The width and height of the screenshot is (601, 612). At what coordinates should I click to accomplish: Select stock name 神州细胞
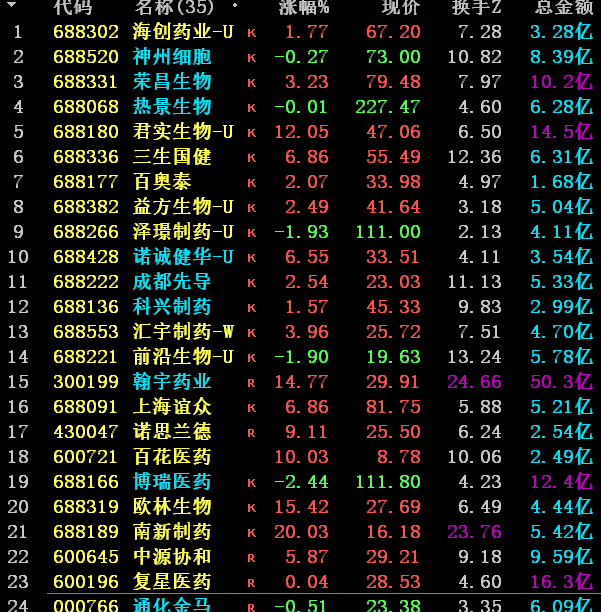coord(172,57)
